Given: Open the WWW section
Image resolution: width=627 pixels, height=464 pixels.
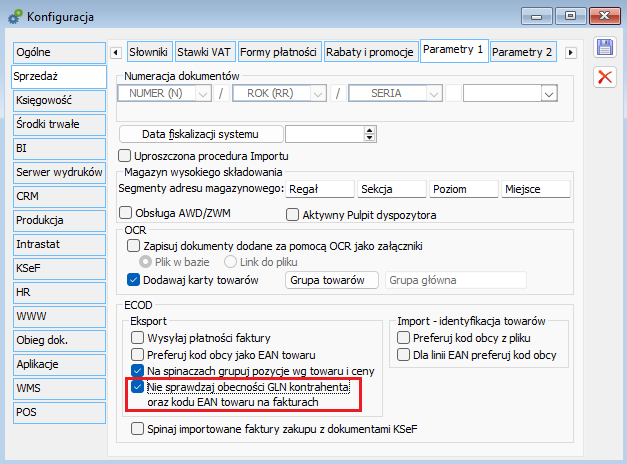Looking at the screenshot, I should [59, 316].
